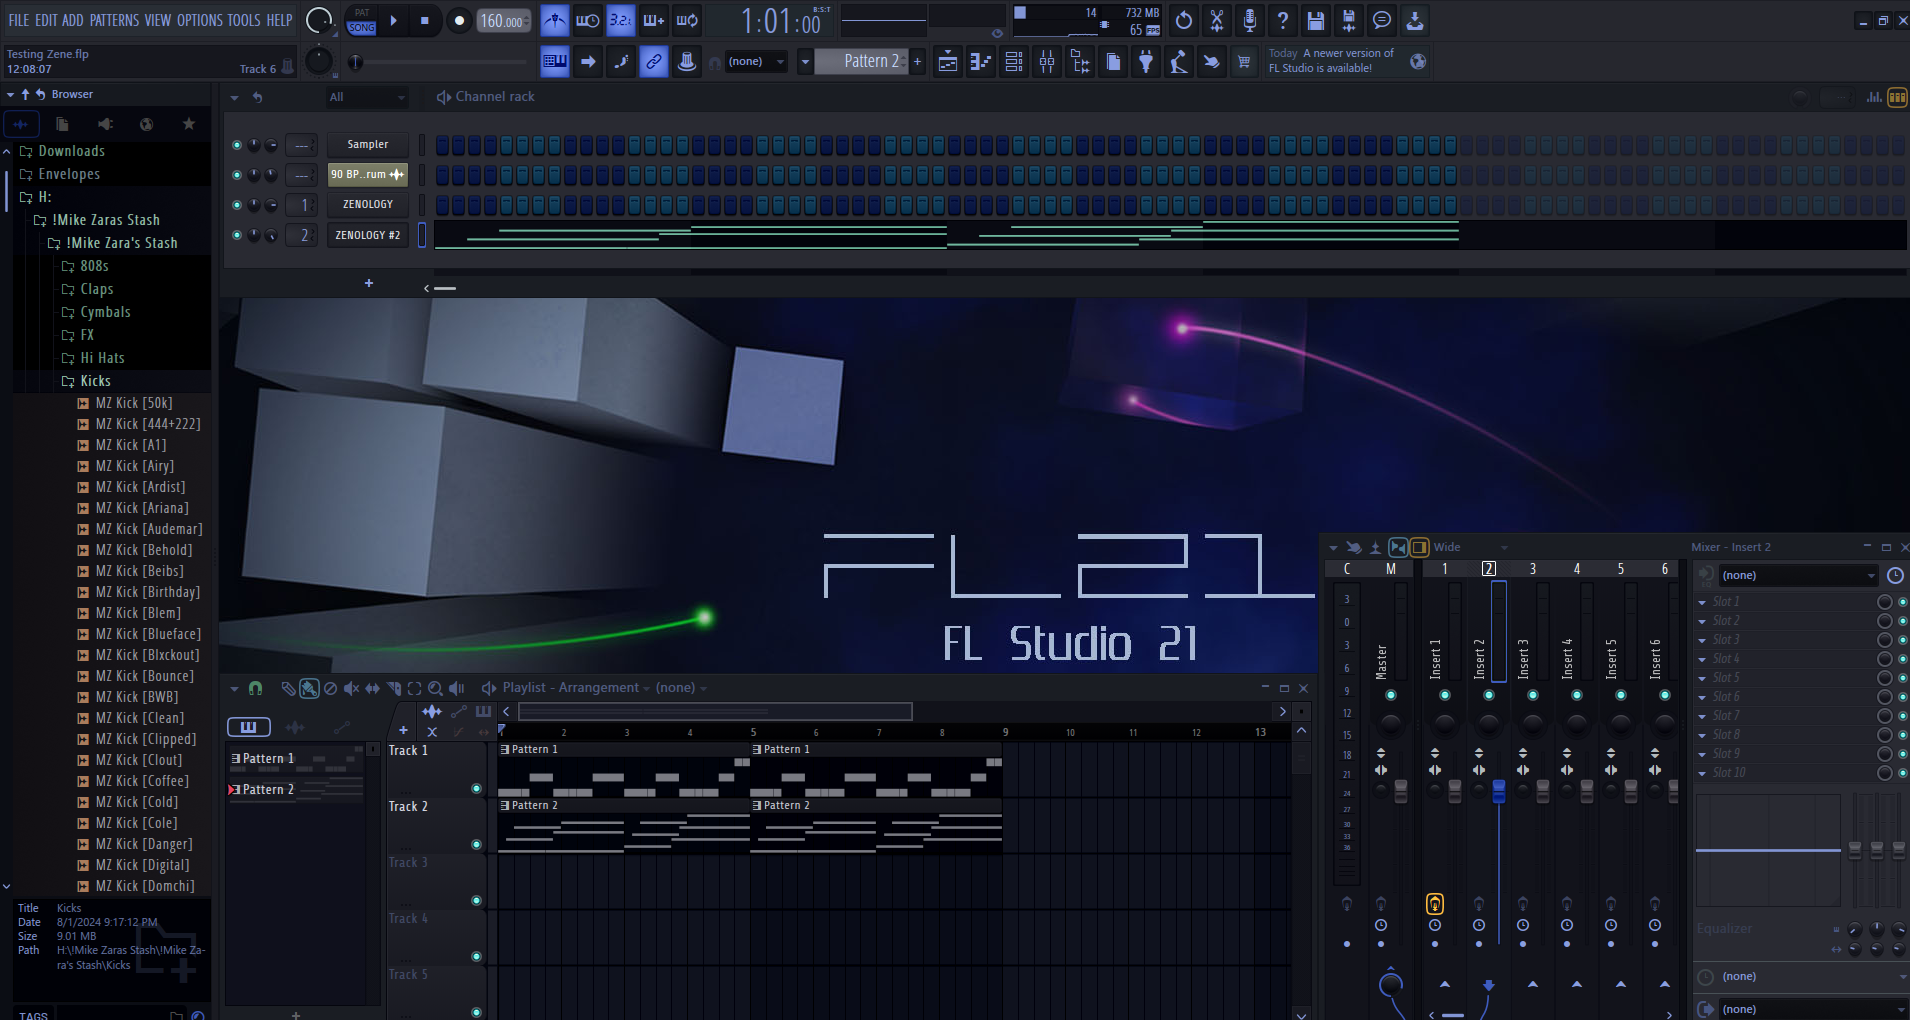Adjust the Insert 2 mixer fader
The width and height of the screenshot is (1910, 1020).
[x=1498, y=791]
